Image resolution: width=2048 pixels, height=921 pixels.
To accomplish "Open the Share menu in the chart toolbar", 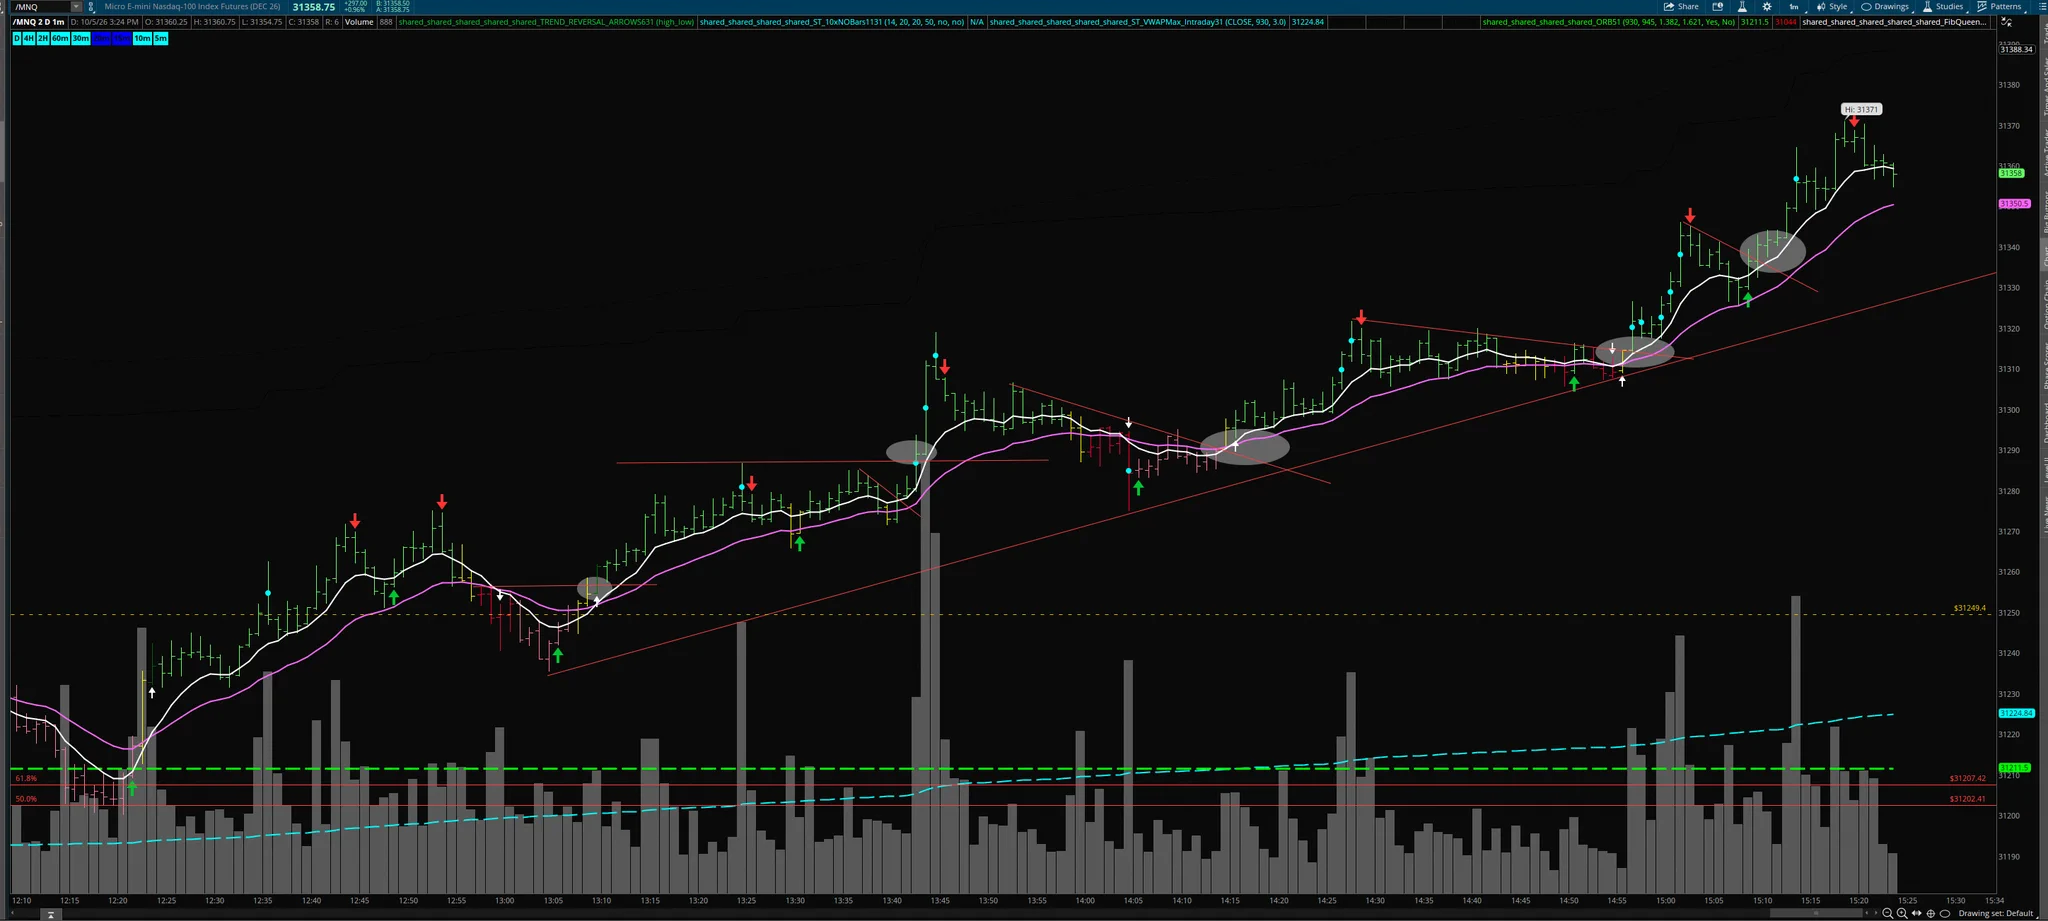I will (1681, 6).
